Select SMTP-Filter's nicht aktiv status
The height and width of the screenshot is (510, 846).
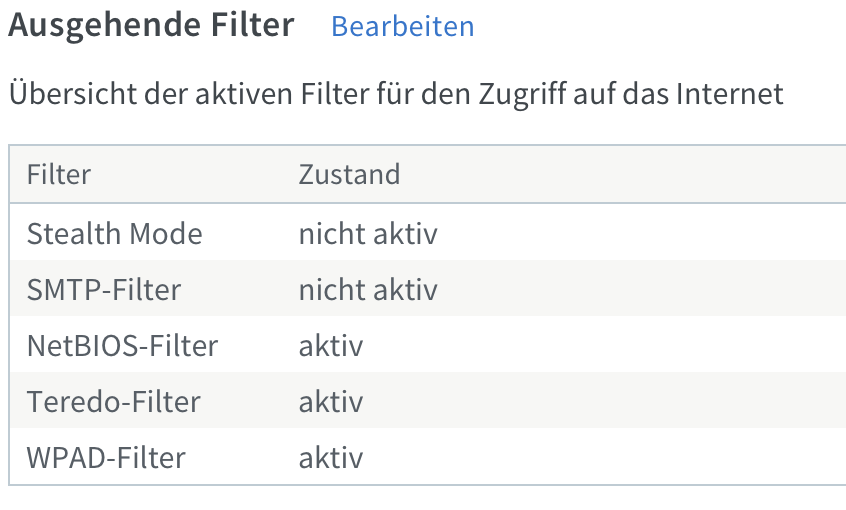368,290
